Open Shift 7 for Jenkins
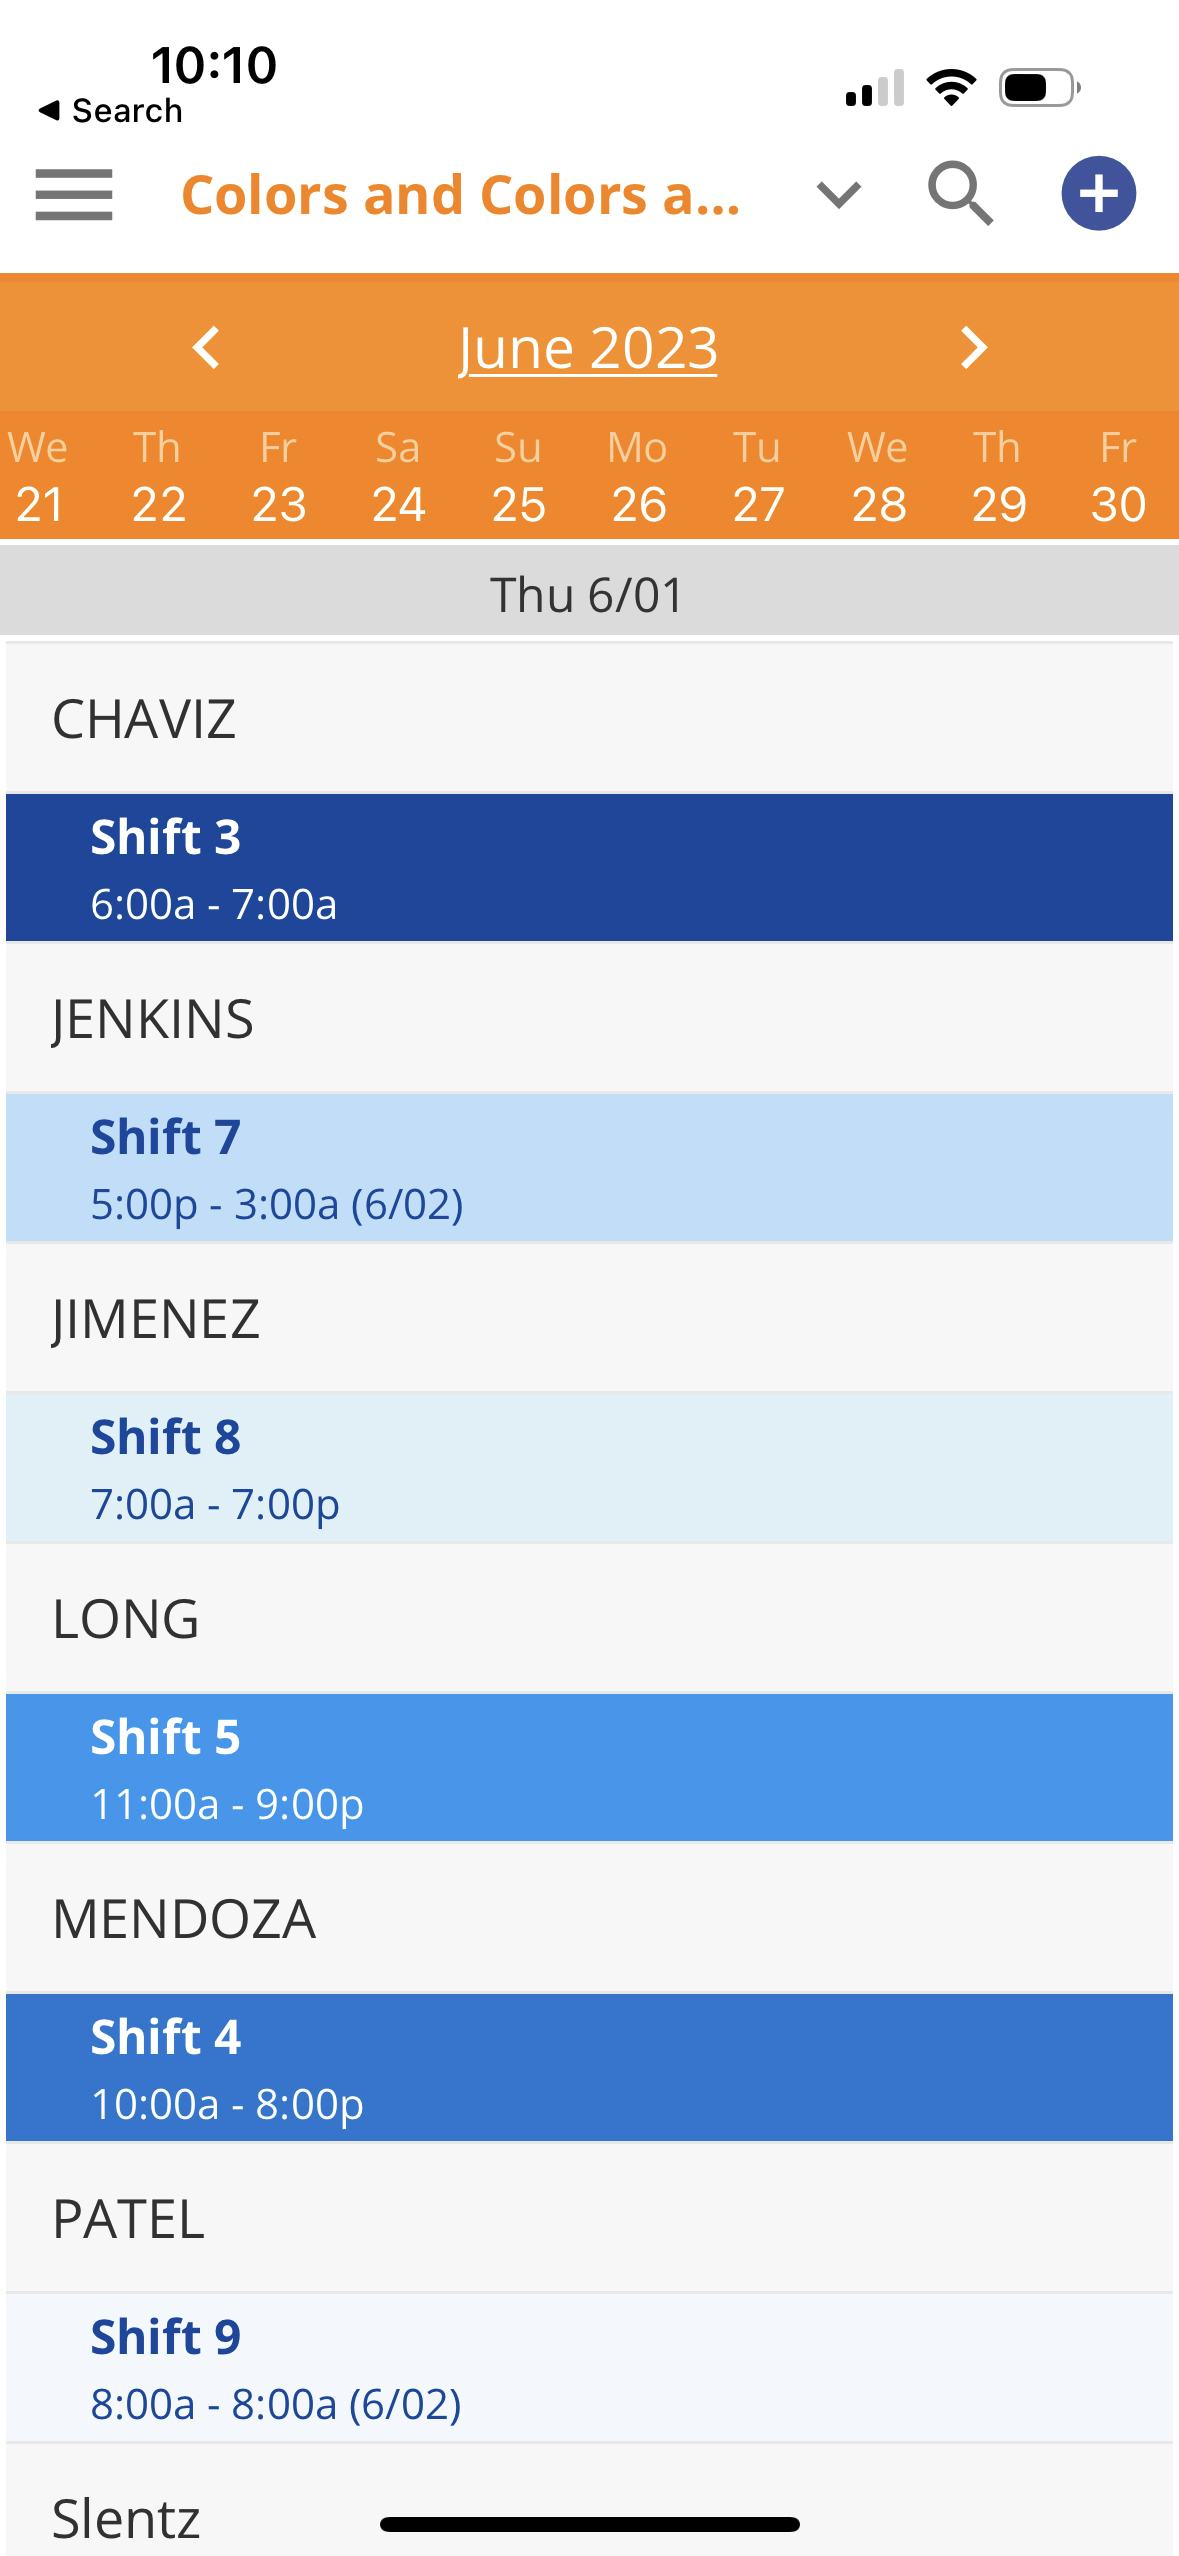 (589, 1168)
